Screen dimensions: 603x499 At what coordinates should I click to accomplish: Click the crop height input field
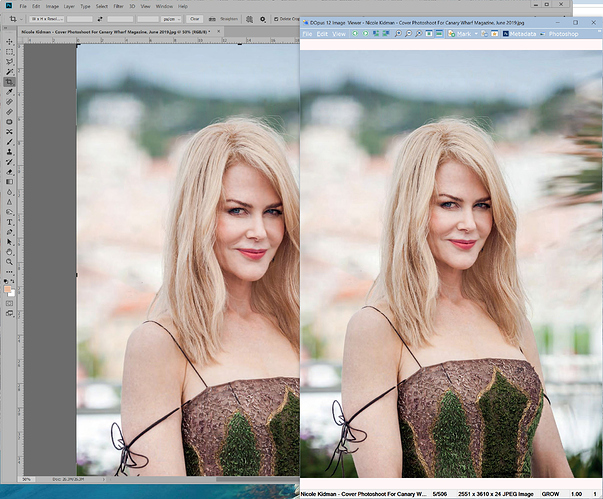[x=120, y=19]
